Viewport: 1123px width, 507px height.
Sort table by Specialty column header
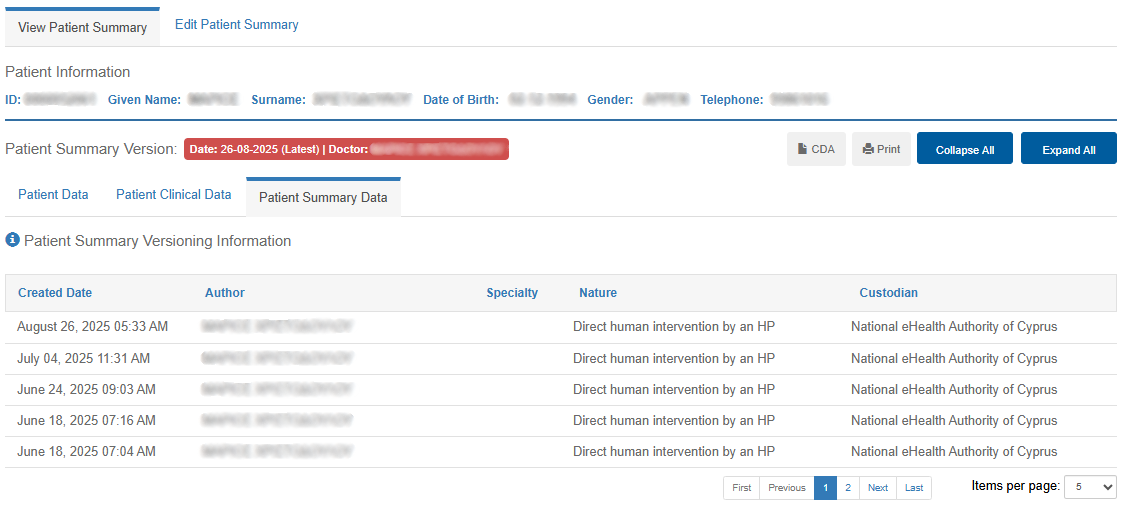[512, 293]
